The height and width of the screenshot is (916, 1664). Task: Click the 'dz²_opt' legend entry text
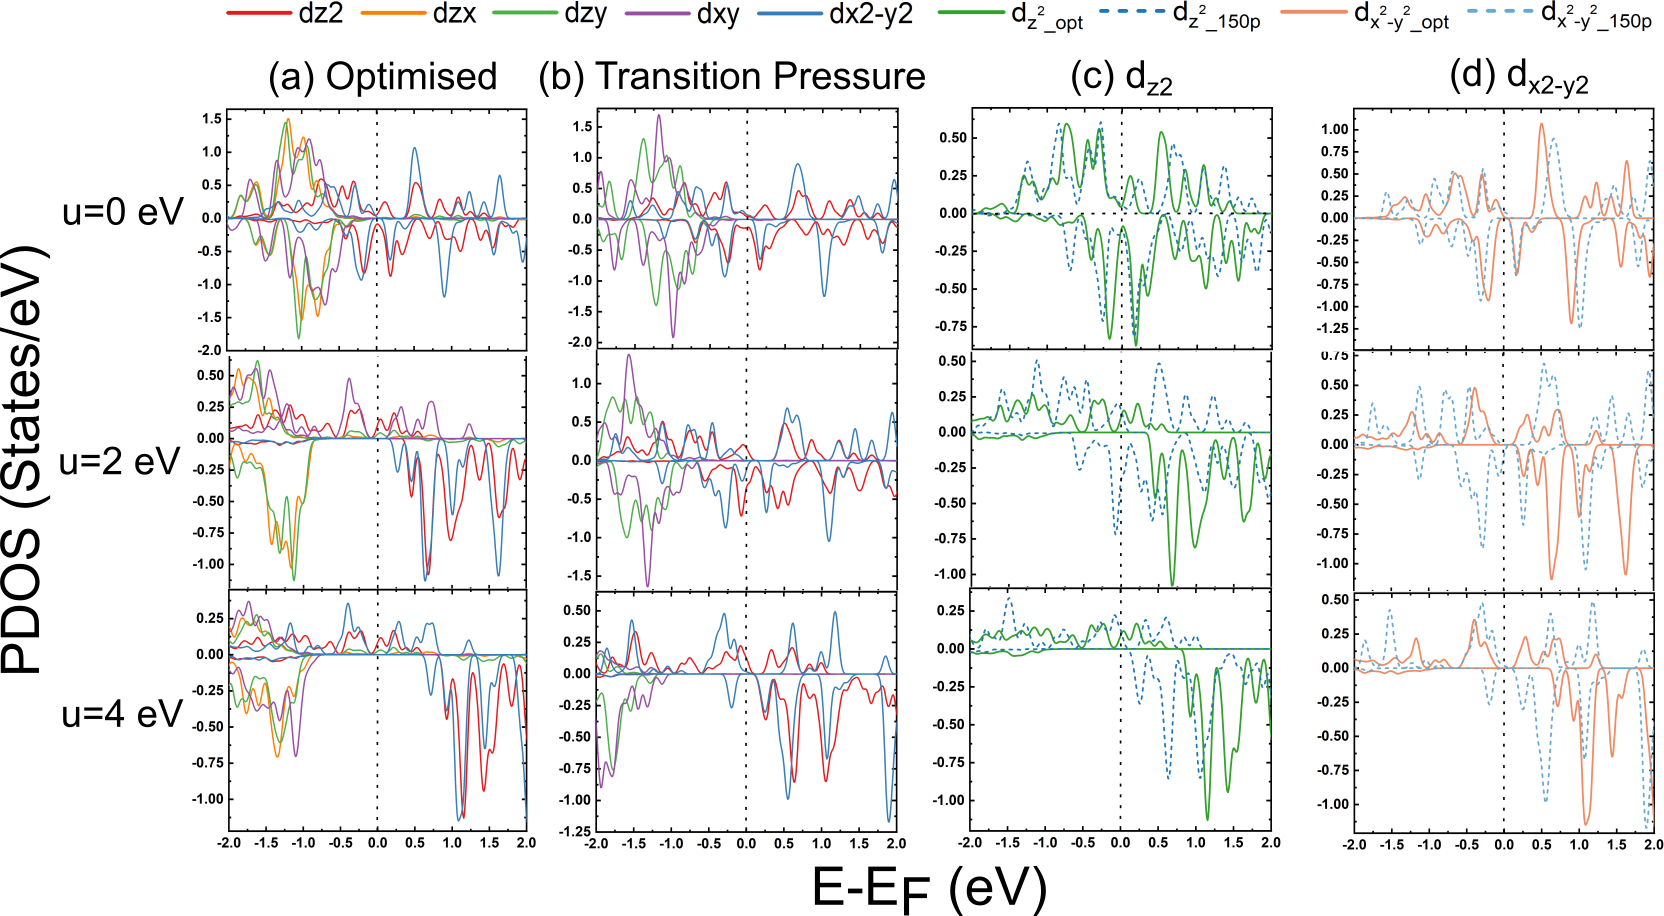(x=1047, y=16)
